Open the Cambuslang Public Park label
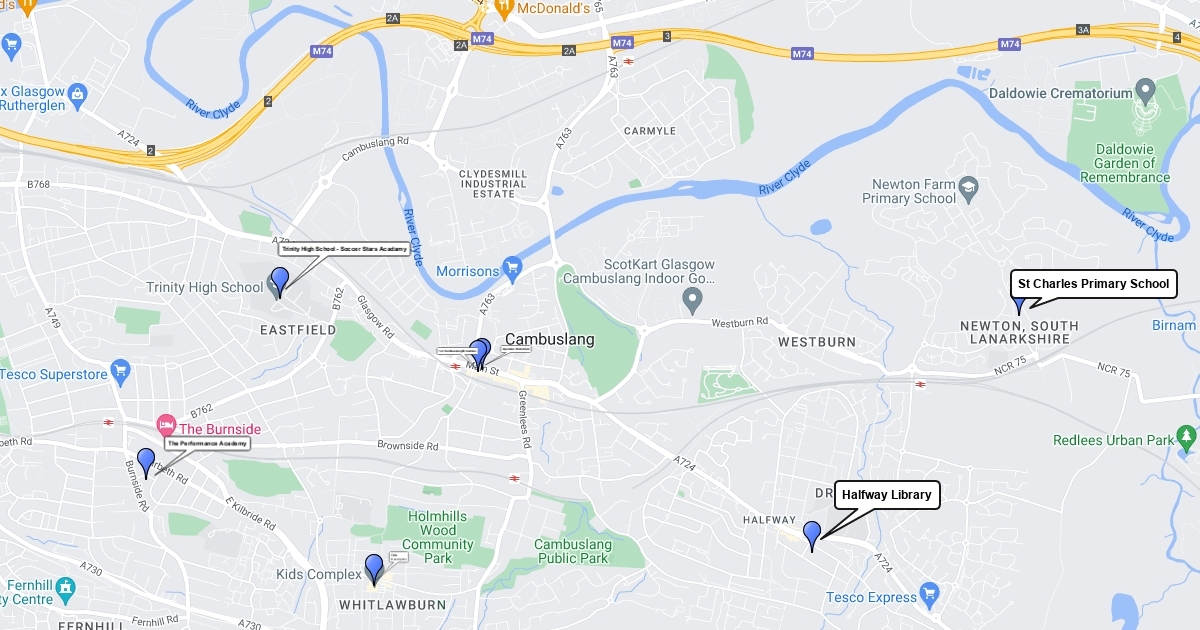1200x630 pixels. (x=572, y=551)
